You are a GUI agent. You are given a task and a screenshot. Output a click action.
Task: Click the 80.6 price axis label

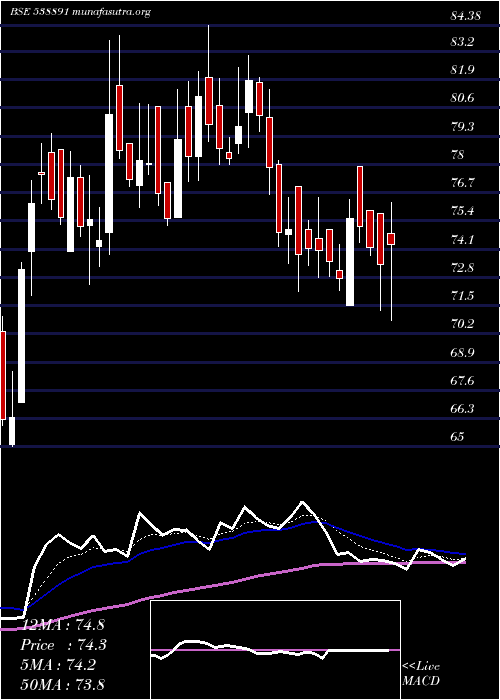coord(463,98)
